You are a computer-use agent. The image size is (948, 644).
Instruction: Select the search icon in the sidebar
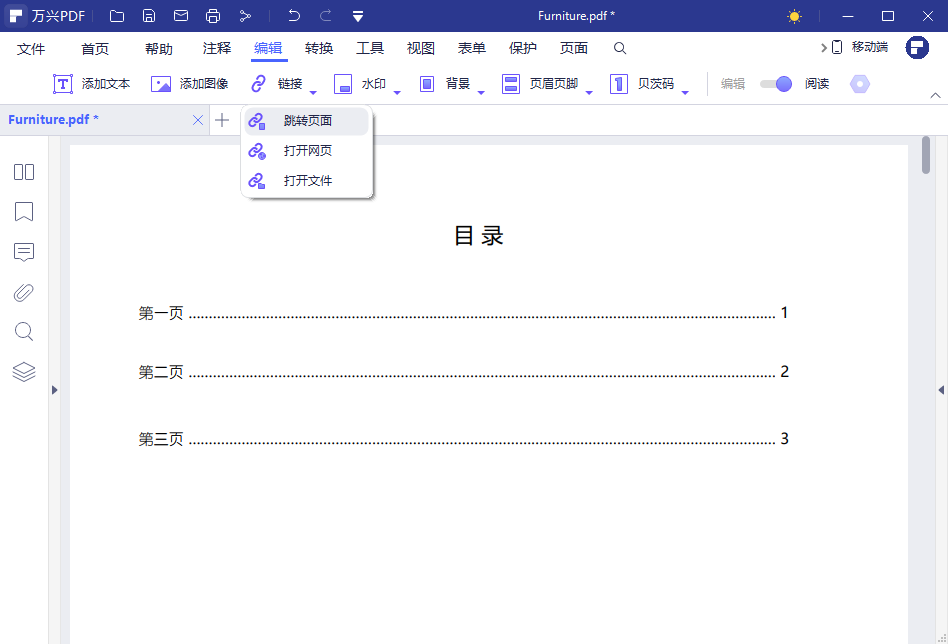(x=24, y=331)
